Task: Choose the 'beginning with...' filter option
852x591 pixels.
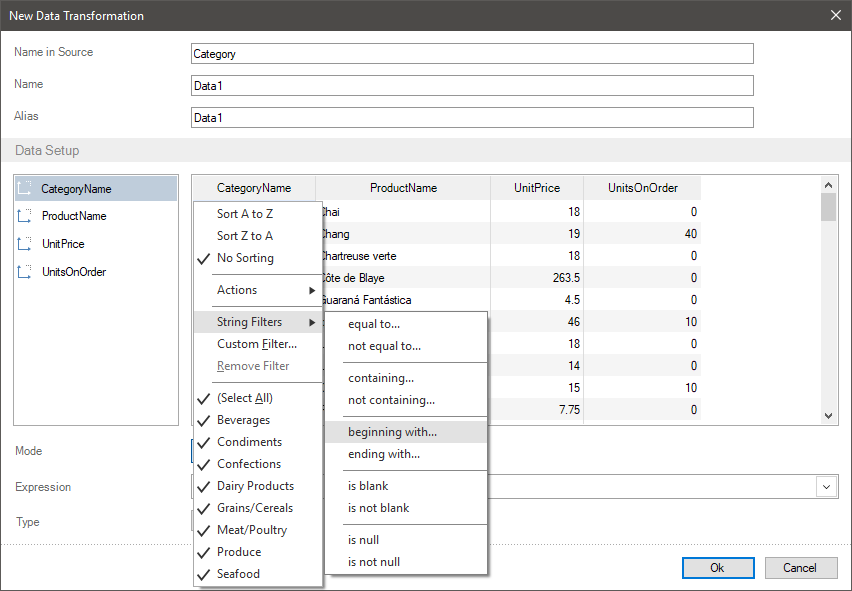Action: point(392,432)
